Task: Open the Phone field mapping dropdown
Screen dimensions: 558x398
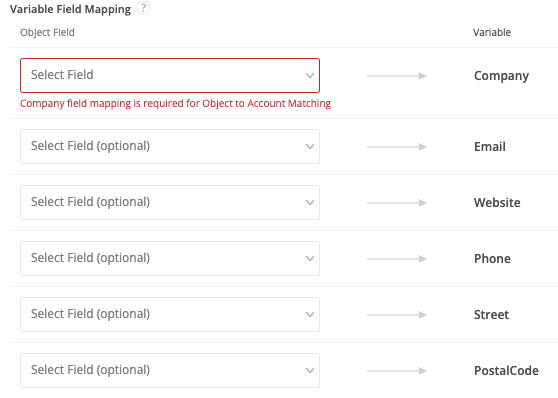Action: pos(170,258)
